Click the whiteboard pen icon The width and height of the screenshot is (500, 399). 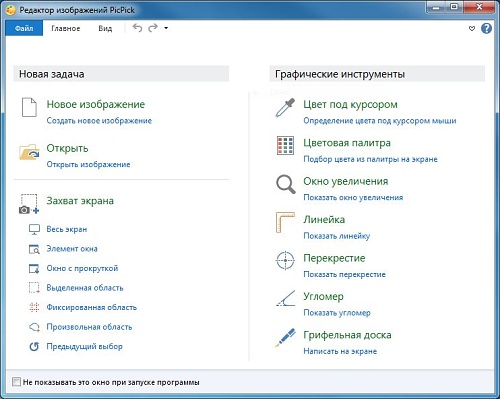(285, 337)
